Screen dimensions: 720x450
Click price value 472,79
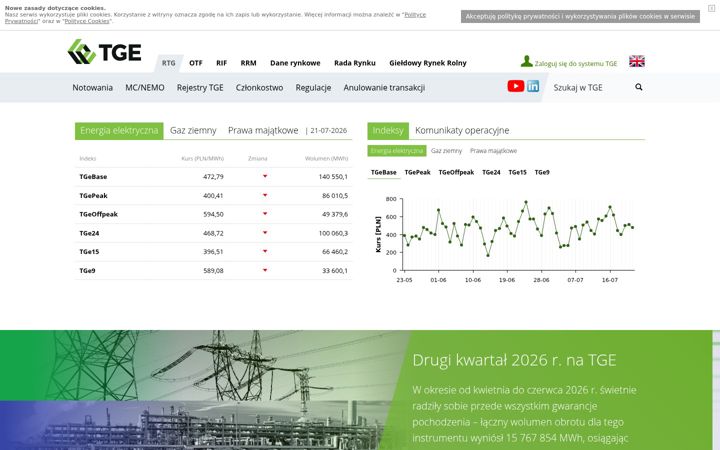point(213,177)
